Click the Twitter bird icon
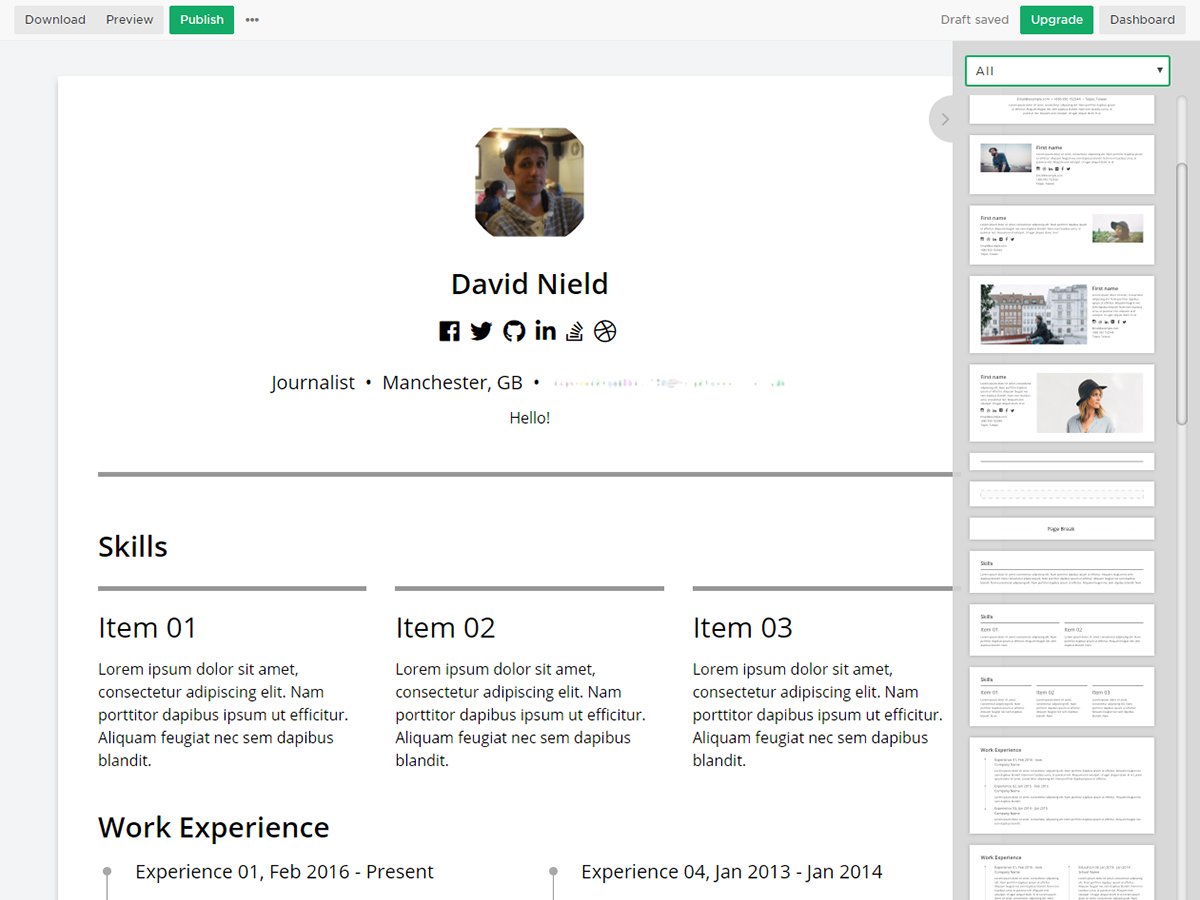 coord(481,331)
